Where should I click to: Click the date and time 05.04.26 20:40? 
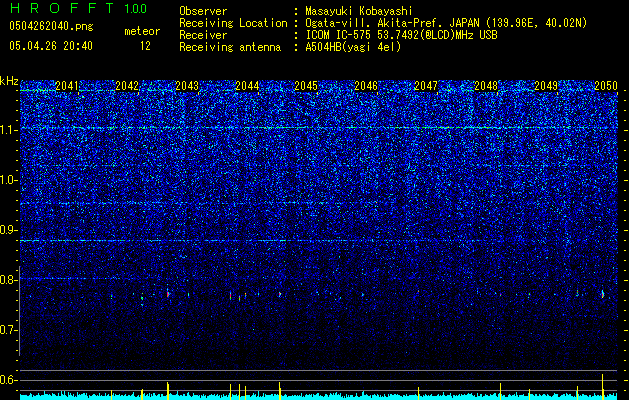[51, 46]
